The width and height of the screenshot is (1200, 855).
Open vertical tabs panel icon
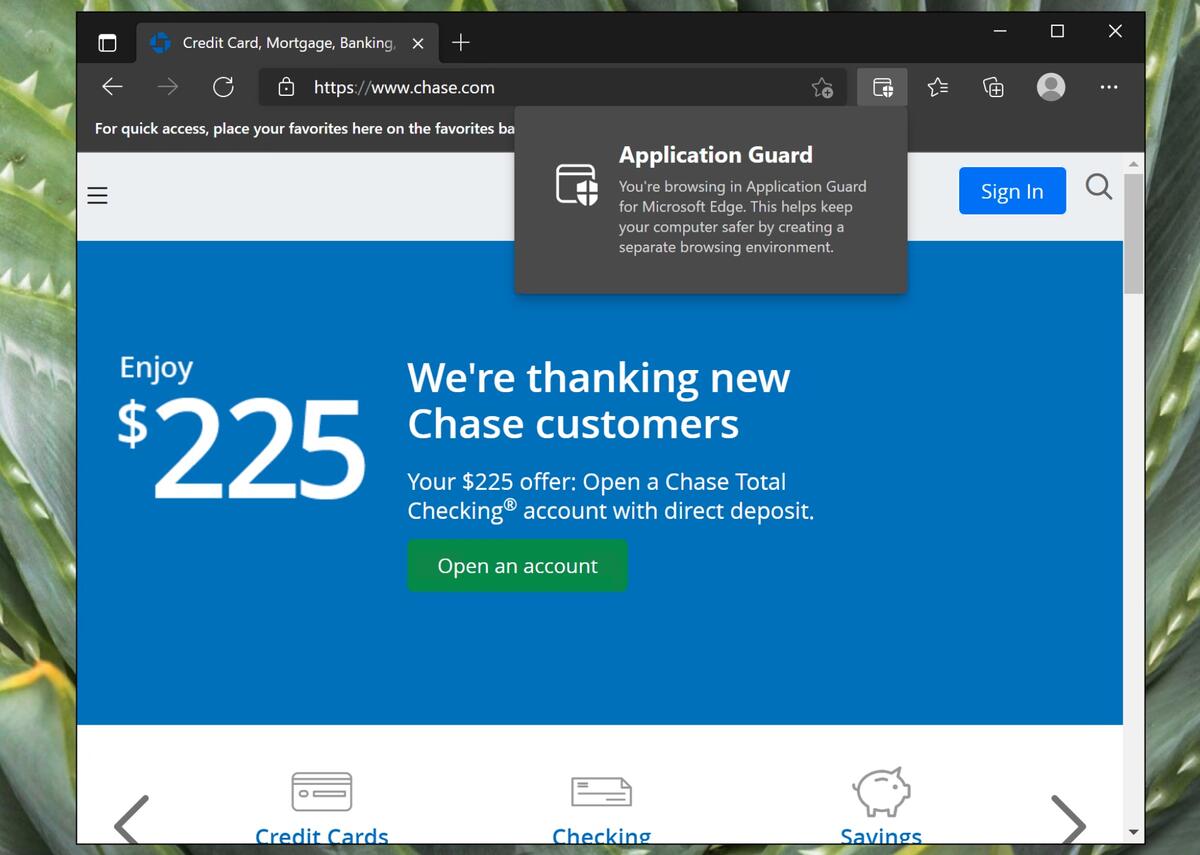coord(107,43)
